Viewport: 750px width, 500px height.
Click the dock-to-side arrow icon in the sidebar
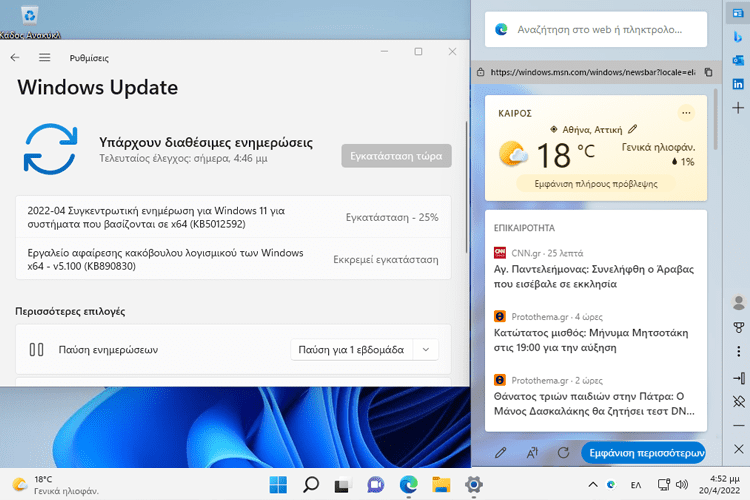[739, 378]
